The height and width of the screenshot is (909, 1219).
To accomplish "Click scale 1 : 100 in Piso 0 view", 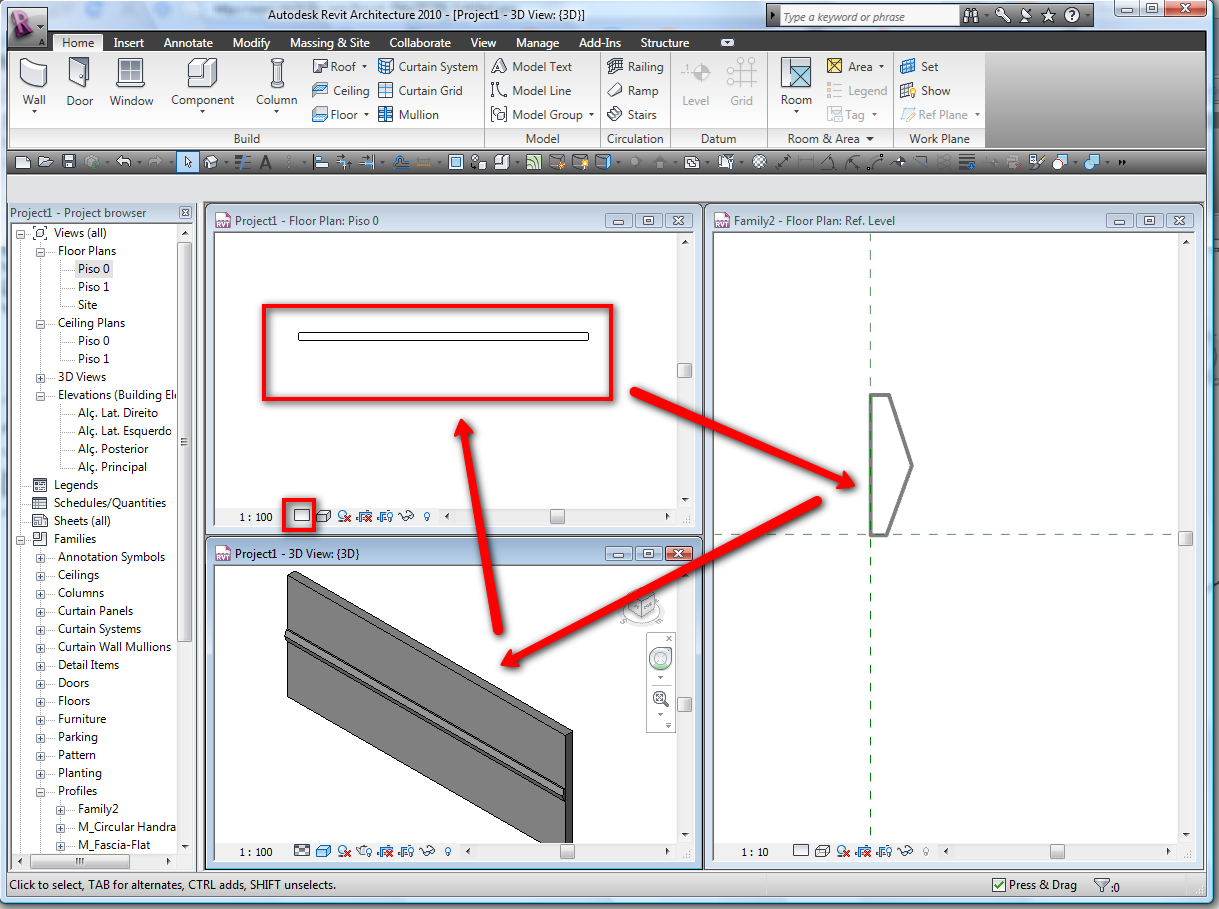I will pyautogui.click(x=256, y=517).
